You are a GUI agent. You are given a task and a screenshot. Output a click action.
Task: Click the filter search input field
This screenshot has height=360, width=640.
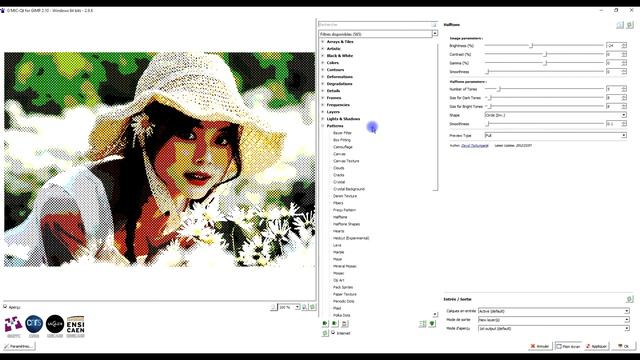374,25
